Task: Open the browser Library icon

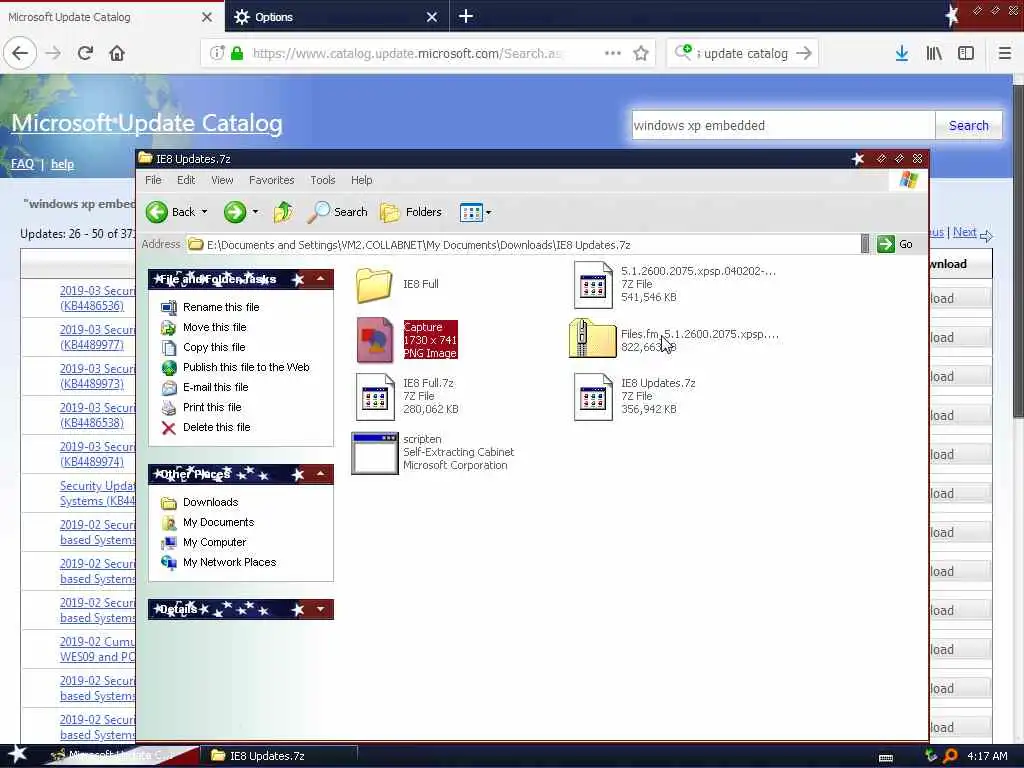Action: pyautogui.click(x=934, y=53)
